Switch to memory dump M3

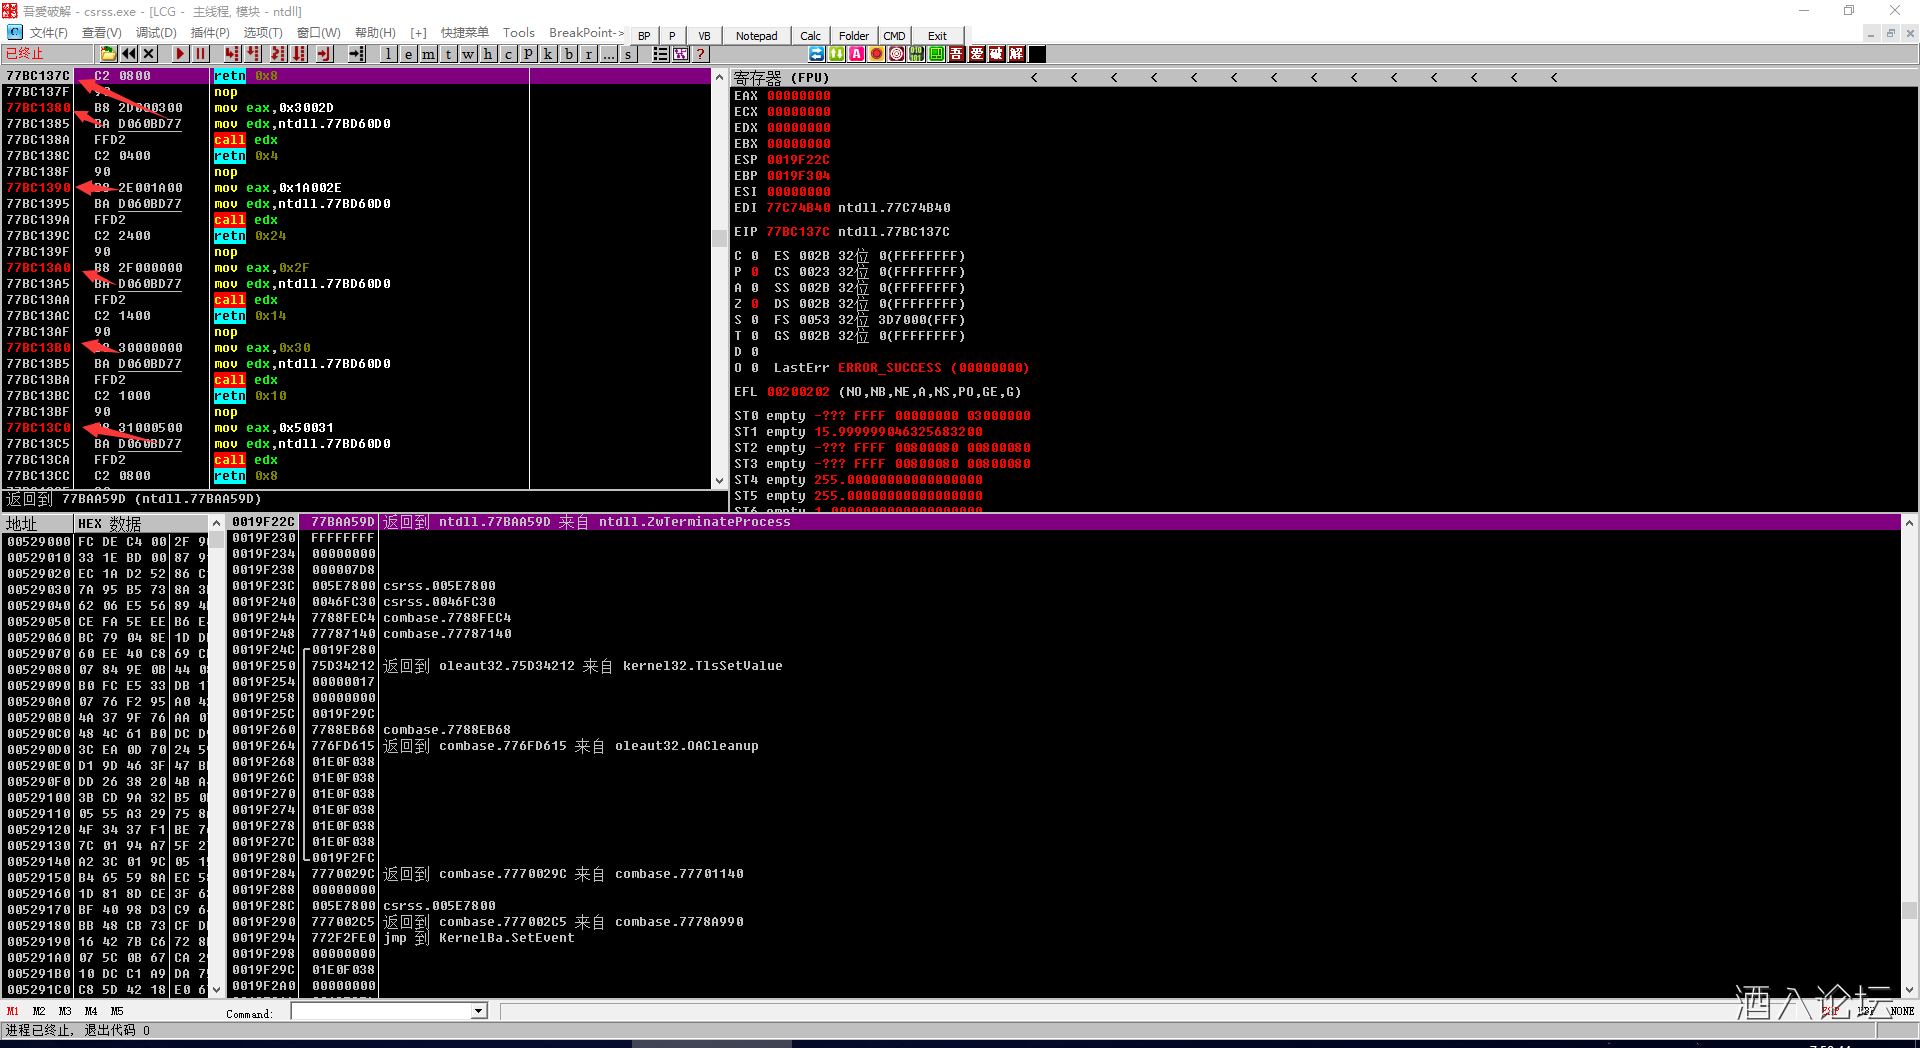click(x=65, y=1011)
